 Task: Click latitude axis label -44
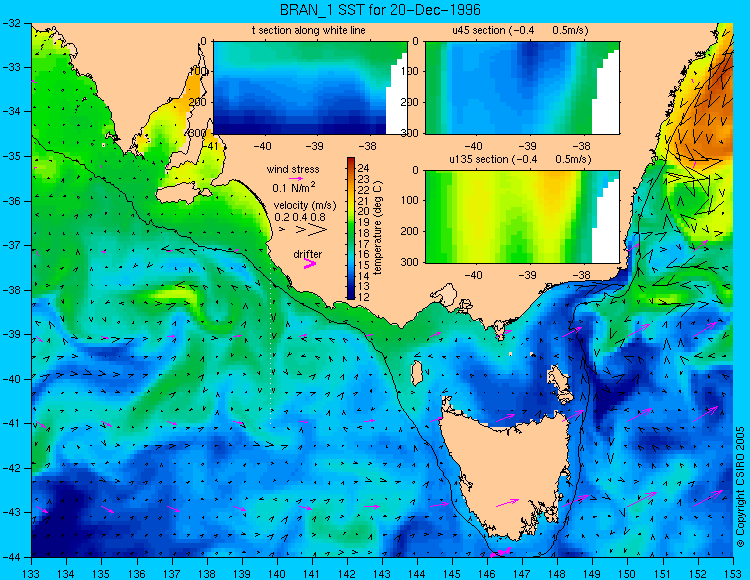click(11, 557)
